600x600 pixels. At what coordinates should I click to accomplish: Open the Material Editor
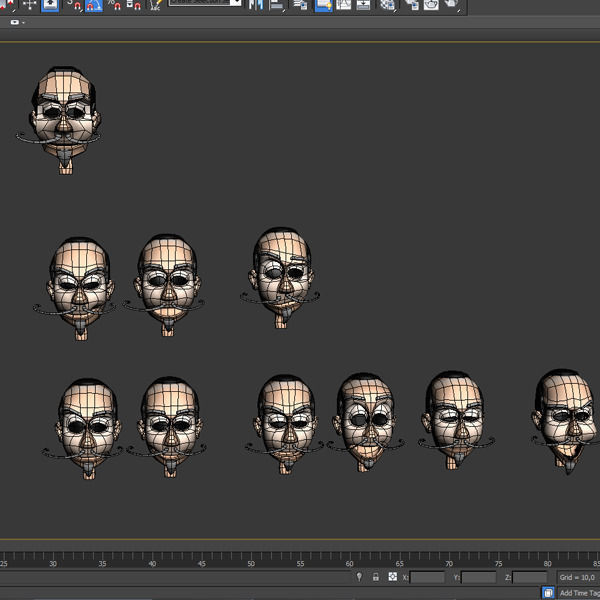click(387, 4)
